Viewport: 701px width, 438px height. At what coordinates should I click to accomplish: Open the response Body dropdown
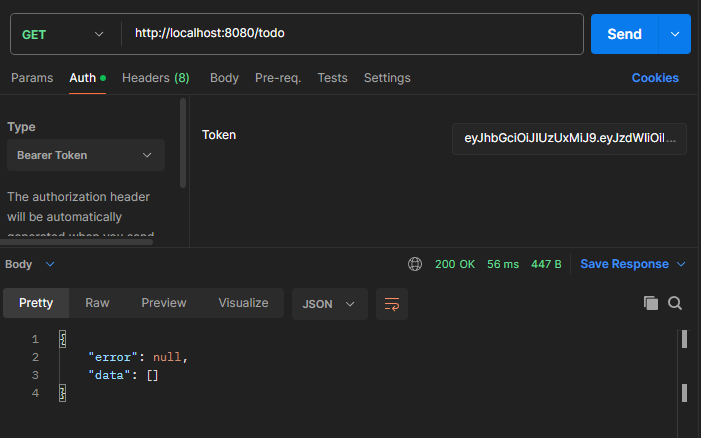coord(30,264)
